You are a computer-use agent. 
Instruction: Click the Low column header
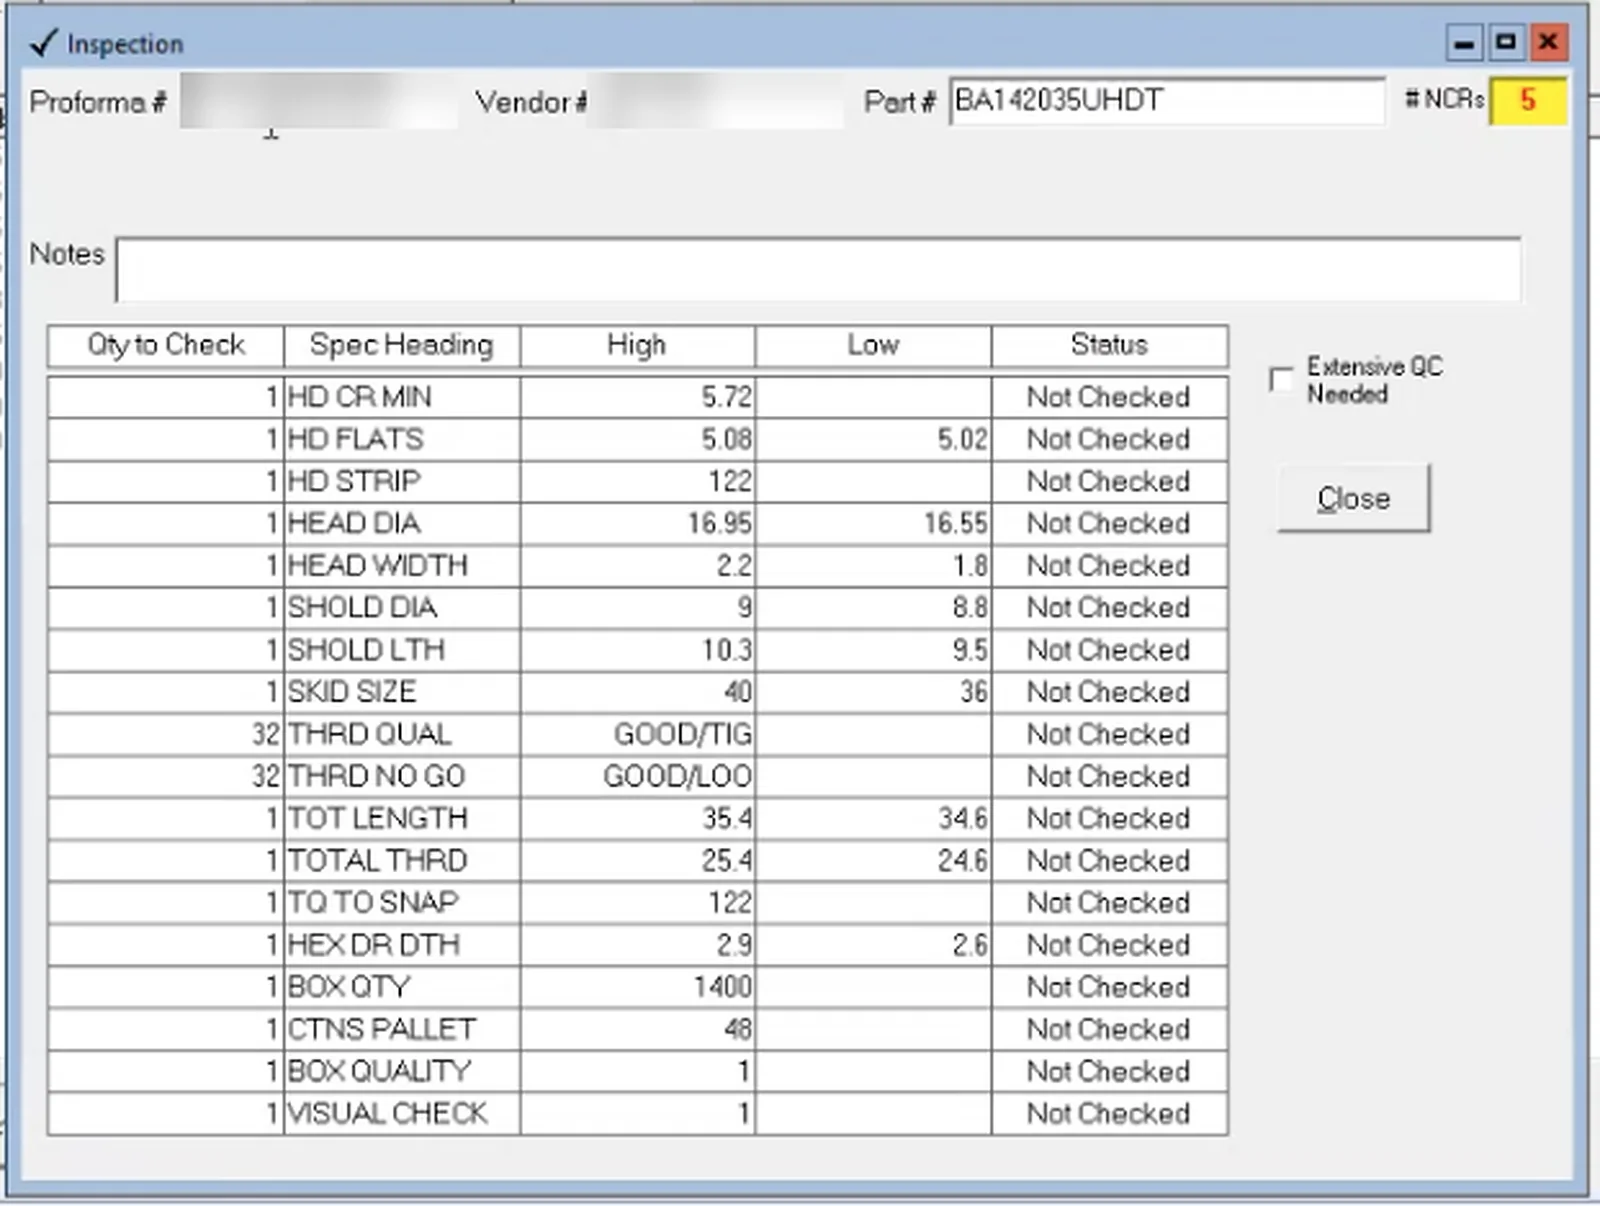[874, 345]
